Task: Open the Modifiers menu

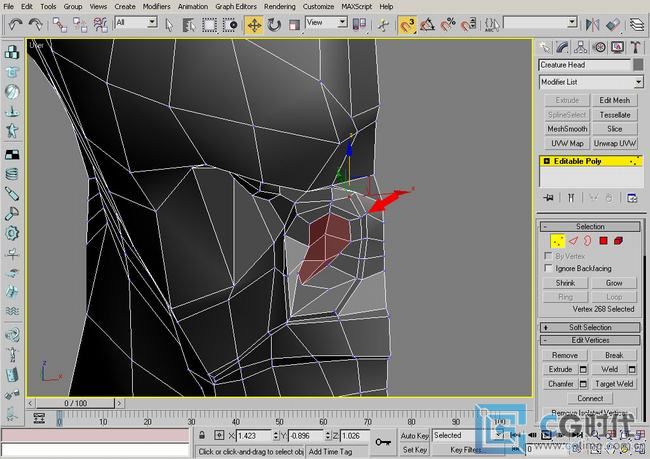Action: [156, 7]
